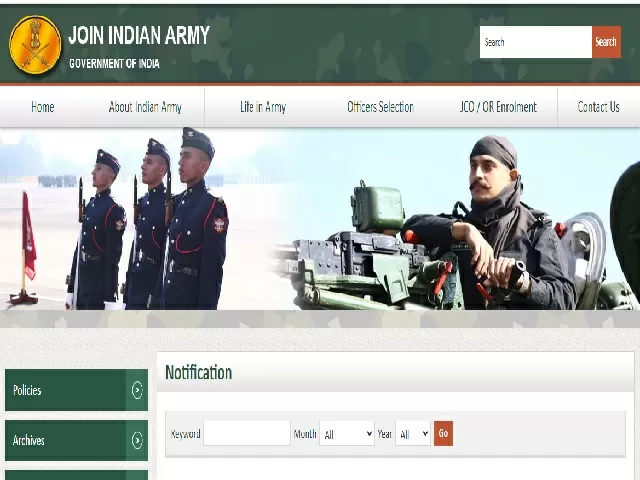Screen dimensions: 640x480
Task: Open About Indian Army menu
Action: (x=145, y=107)
